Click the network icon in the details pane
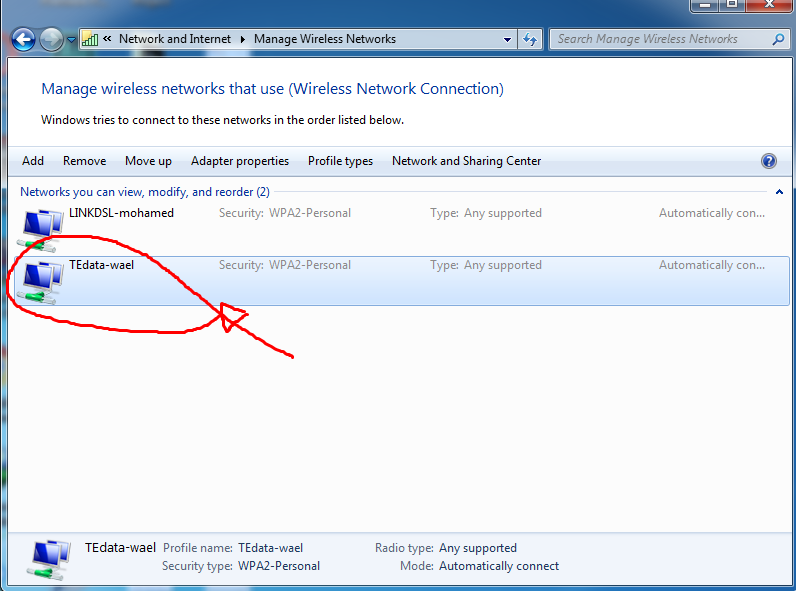This screenshot has height=591, width=796. 49,560
